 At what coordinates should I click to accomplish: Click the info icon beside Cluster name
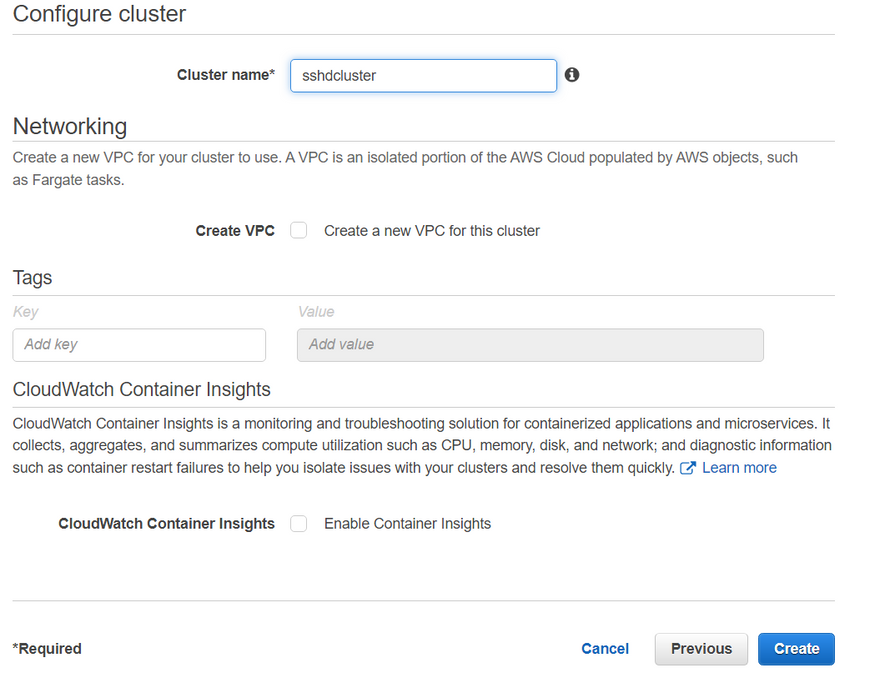[572, 75]
